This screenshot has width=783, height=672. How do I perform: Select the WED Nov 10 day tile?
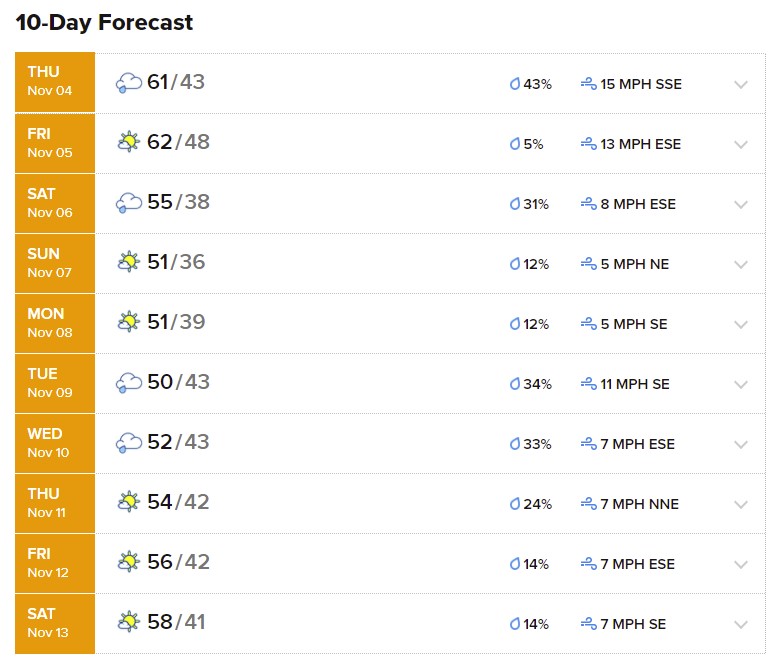(x=55, y=443)
